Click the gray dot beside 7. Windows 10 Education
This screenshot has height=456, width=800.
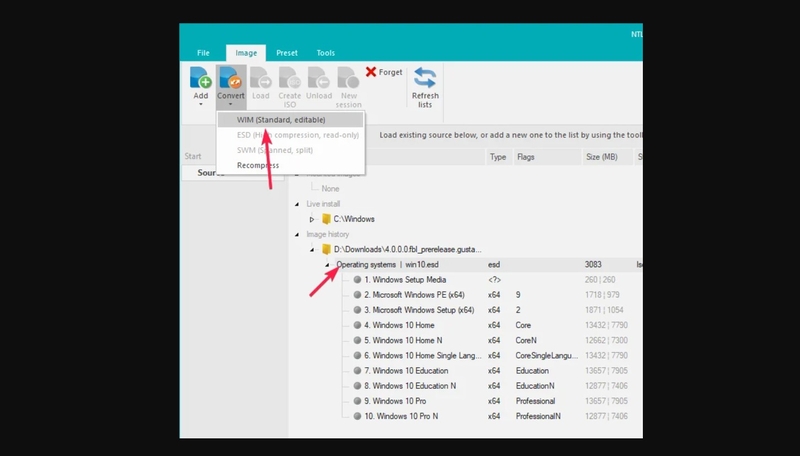point(357,371)
